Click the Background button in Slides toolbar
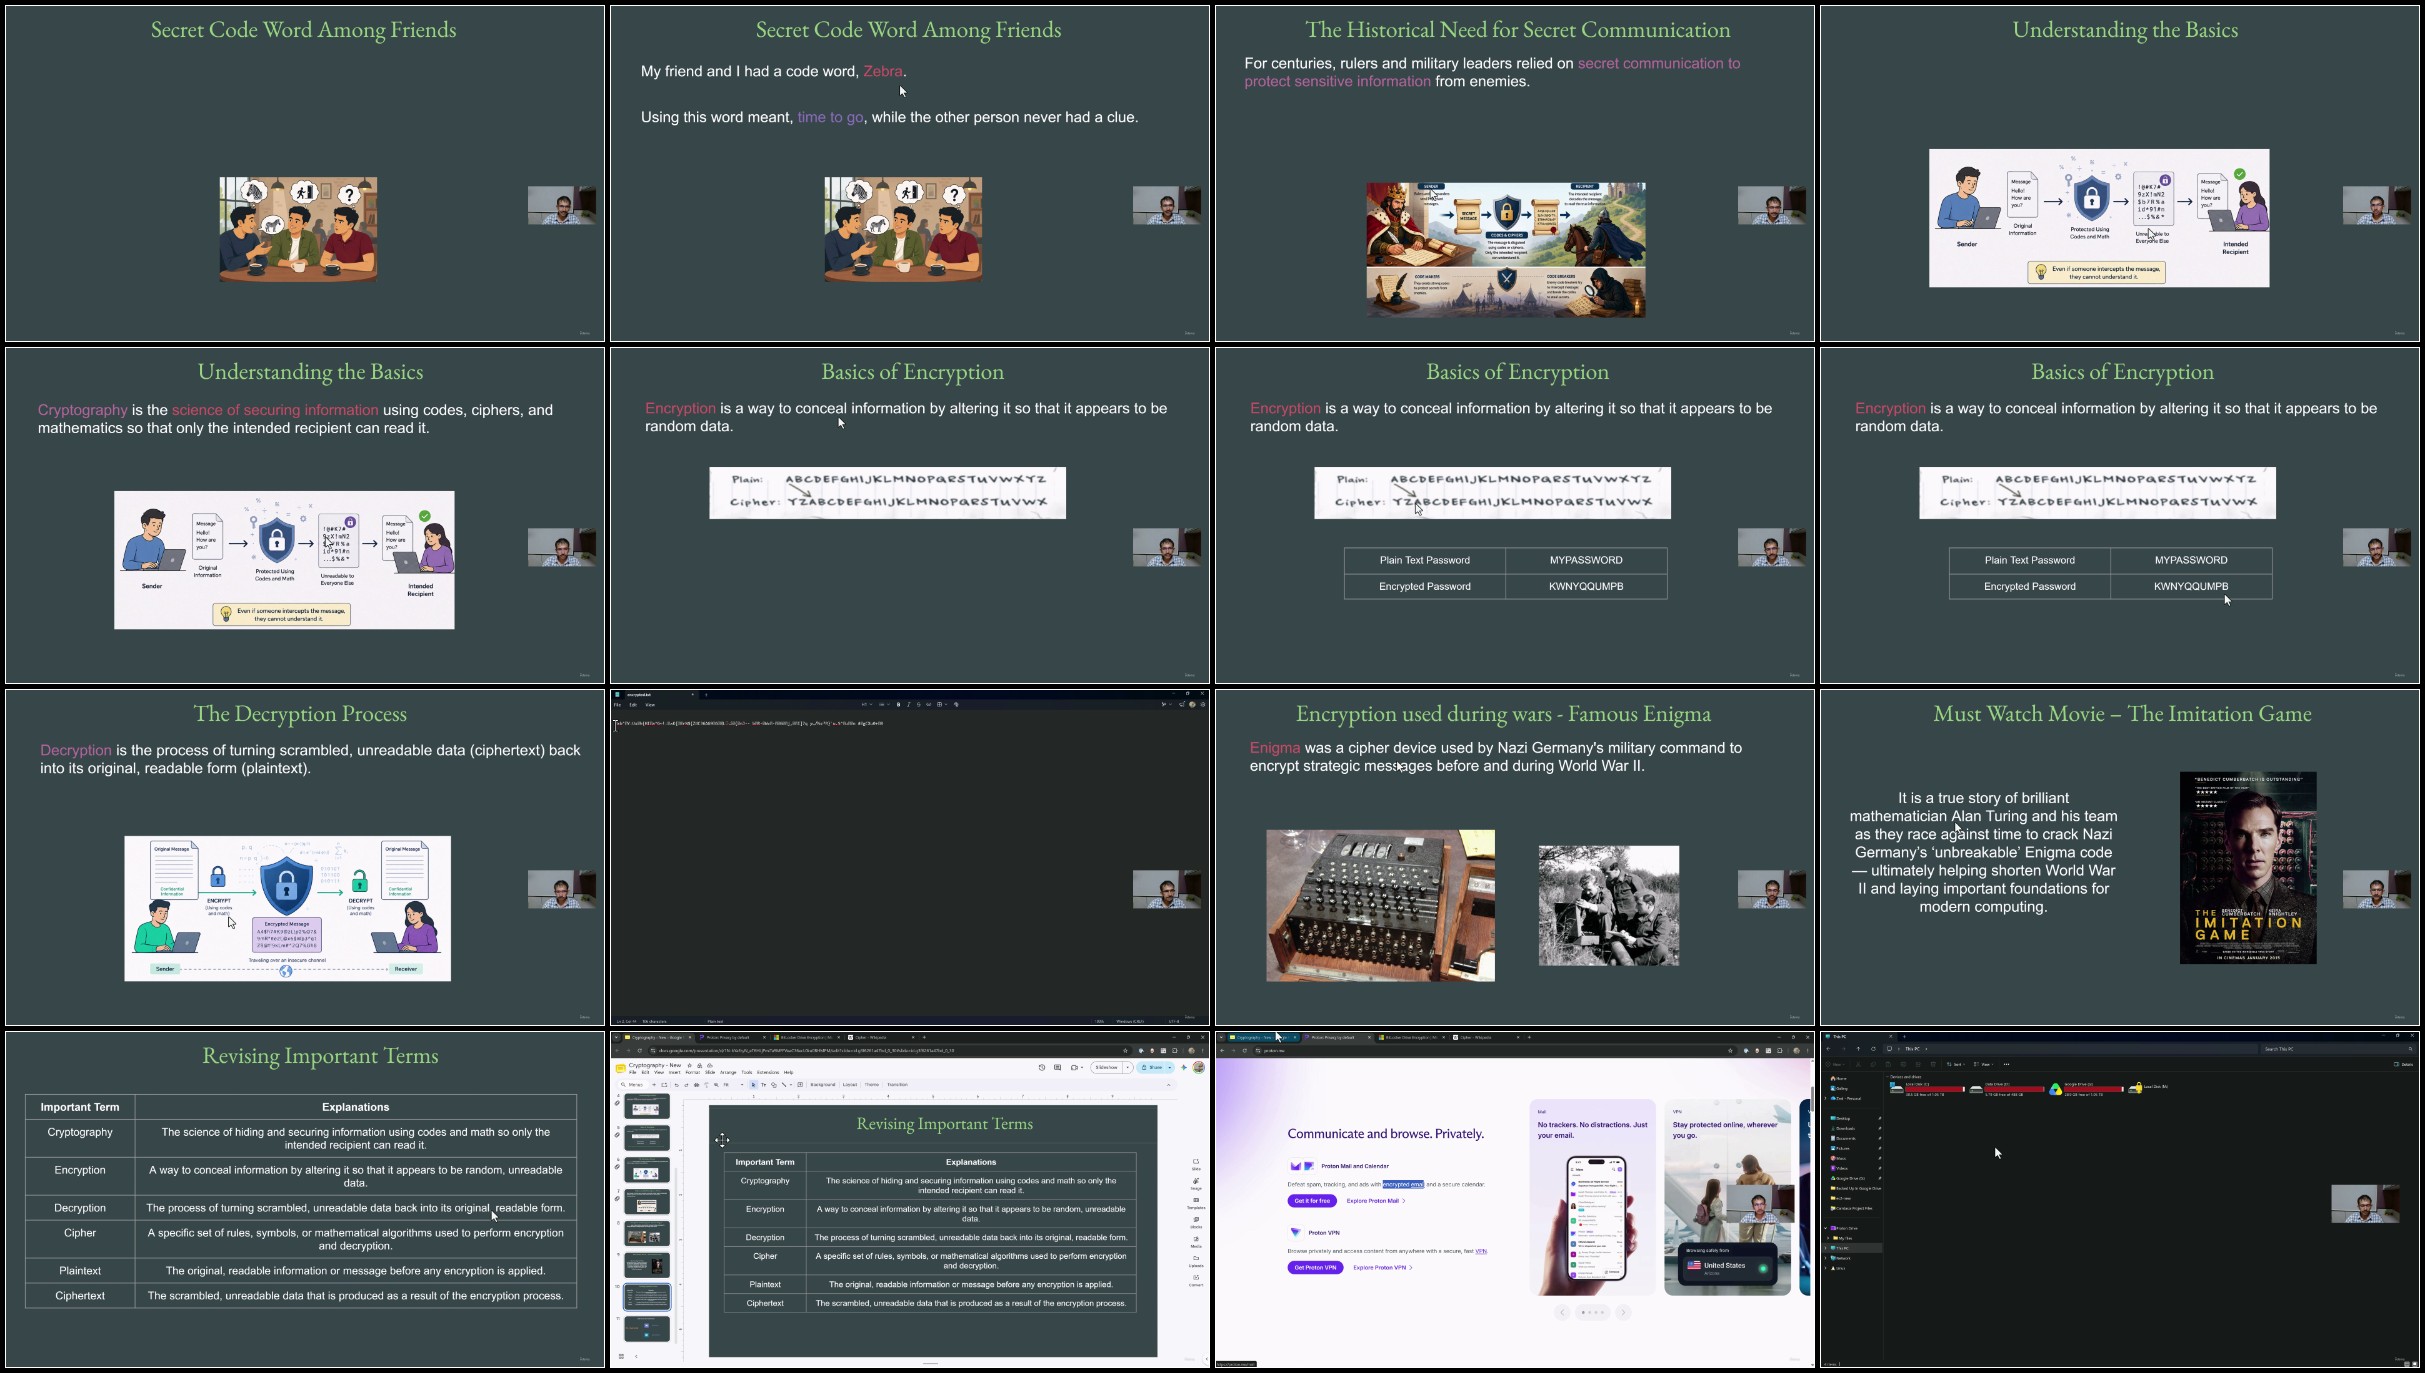Viewport: 2425px width, 1373px height. (x=823, y=1085)
